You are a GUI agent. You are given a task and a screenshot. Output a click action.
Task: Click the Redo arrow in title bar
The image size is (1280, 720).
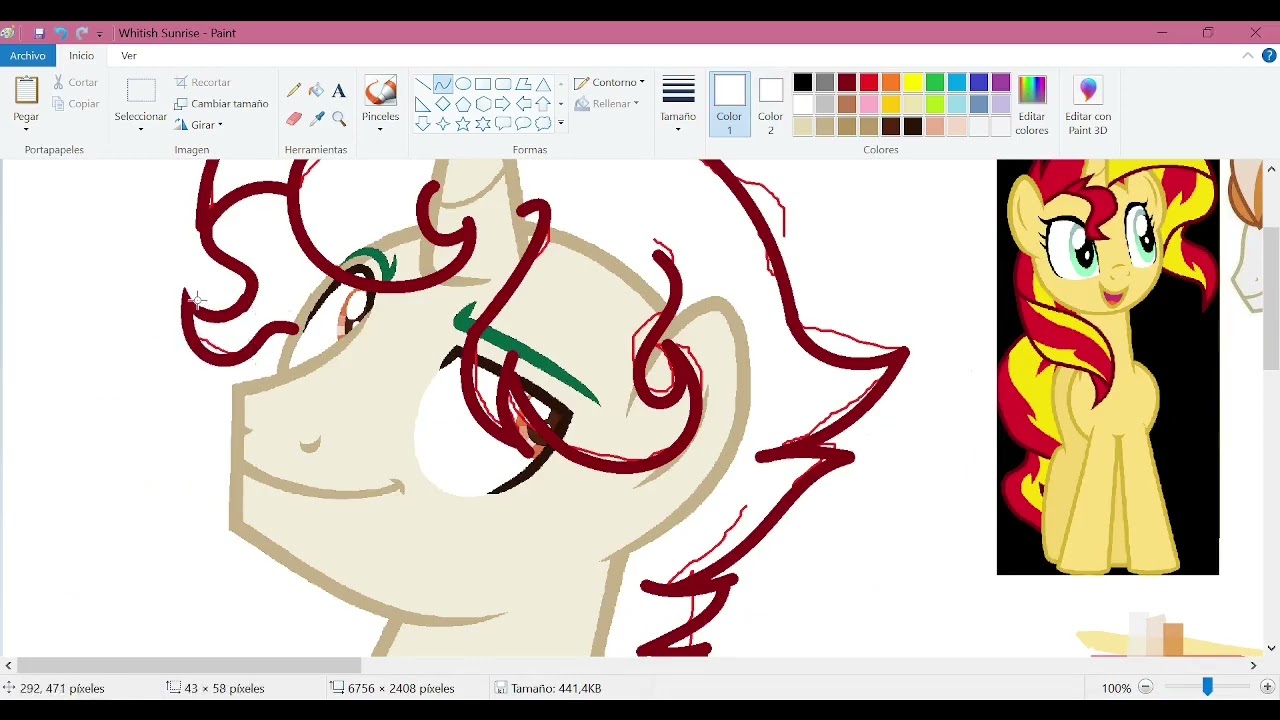pyautogui.click(x=82, y=33)
